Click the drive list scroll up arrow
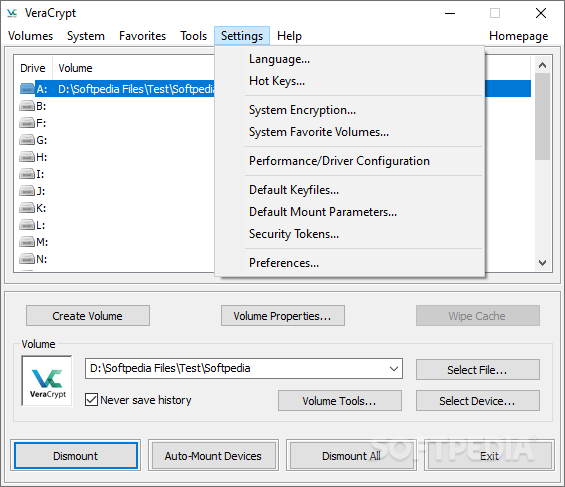The image size is (565, 487). 542,65
